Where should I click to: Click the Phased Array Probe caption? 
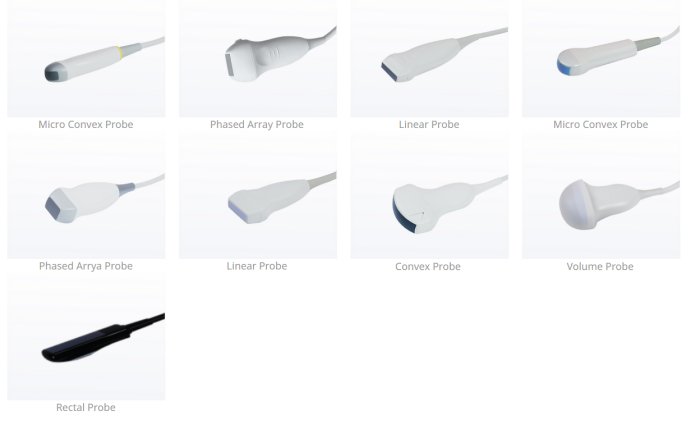257,125
